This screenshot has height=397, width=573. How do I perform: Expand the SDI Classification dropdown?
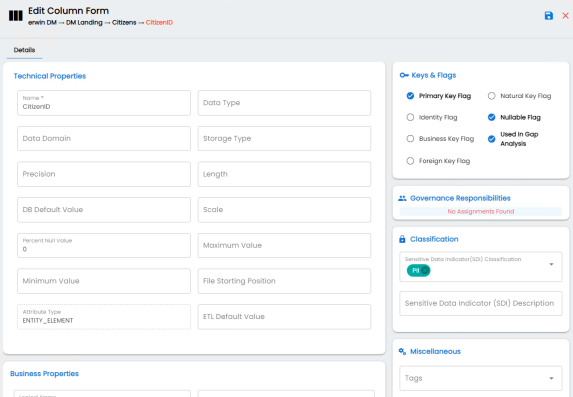tap(551, 264)
